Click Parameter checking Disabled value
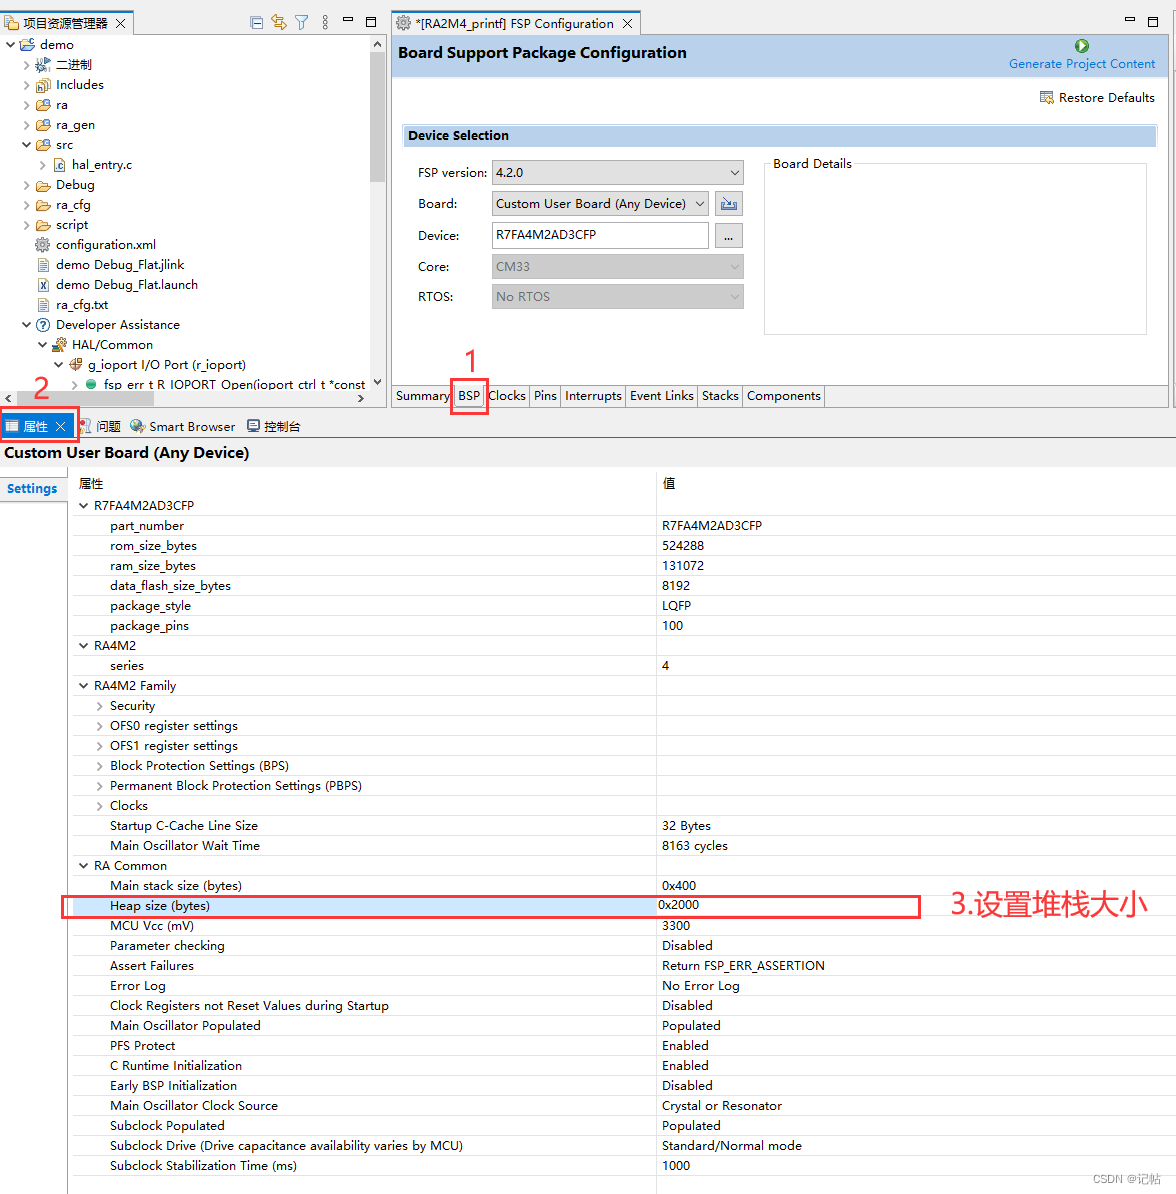The width and height of the screenshot is (1176, 1194). [687, 946]
